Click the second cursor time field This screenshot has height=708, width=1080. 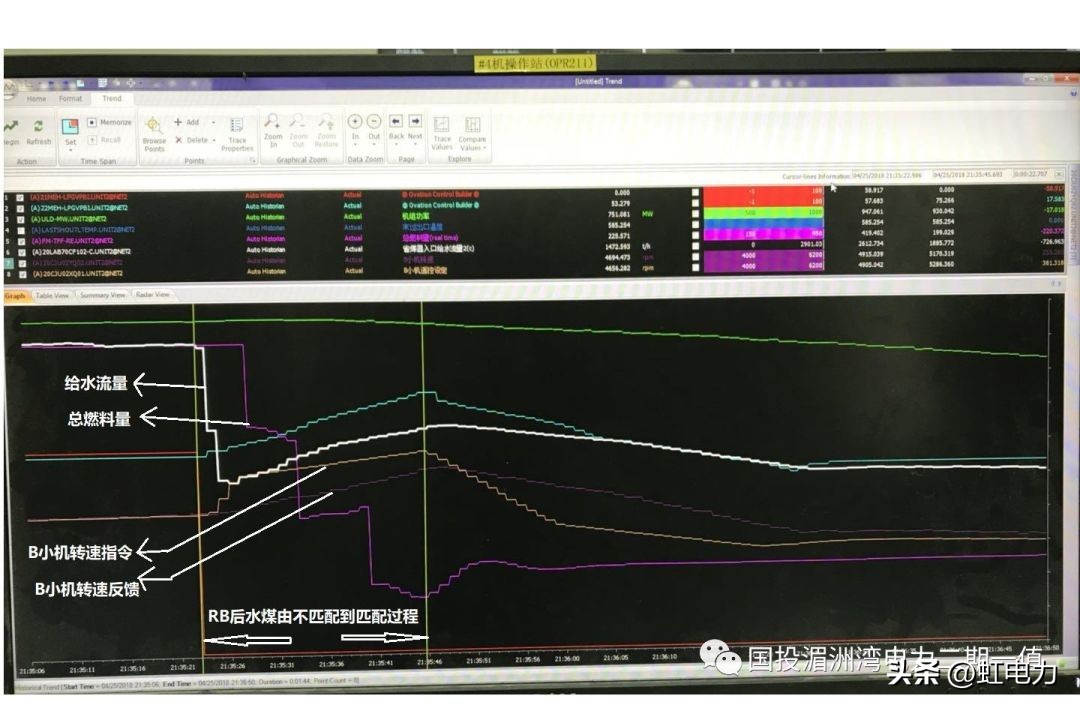click(968, 175)
